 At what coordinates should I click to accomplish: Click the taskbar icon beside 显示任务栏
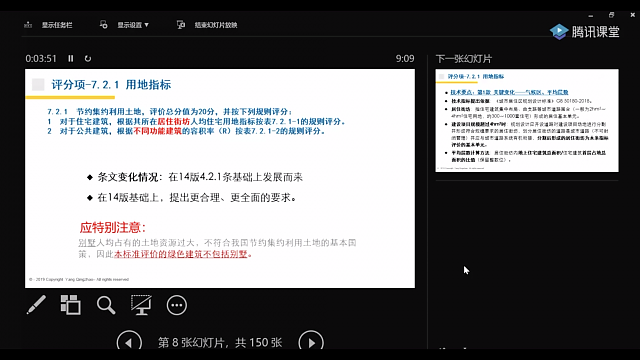(28, 25)
